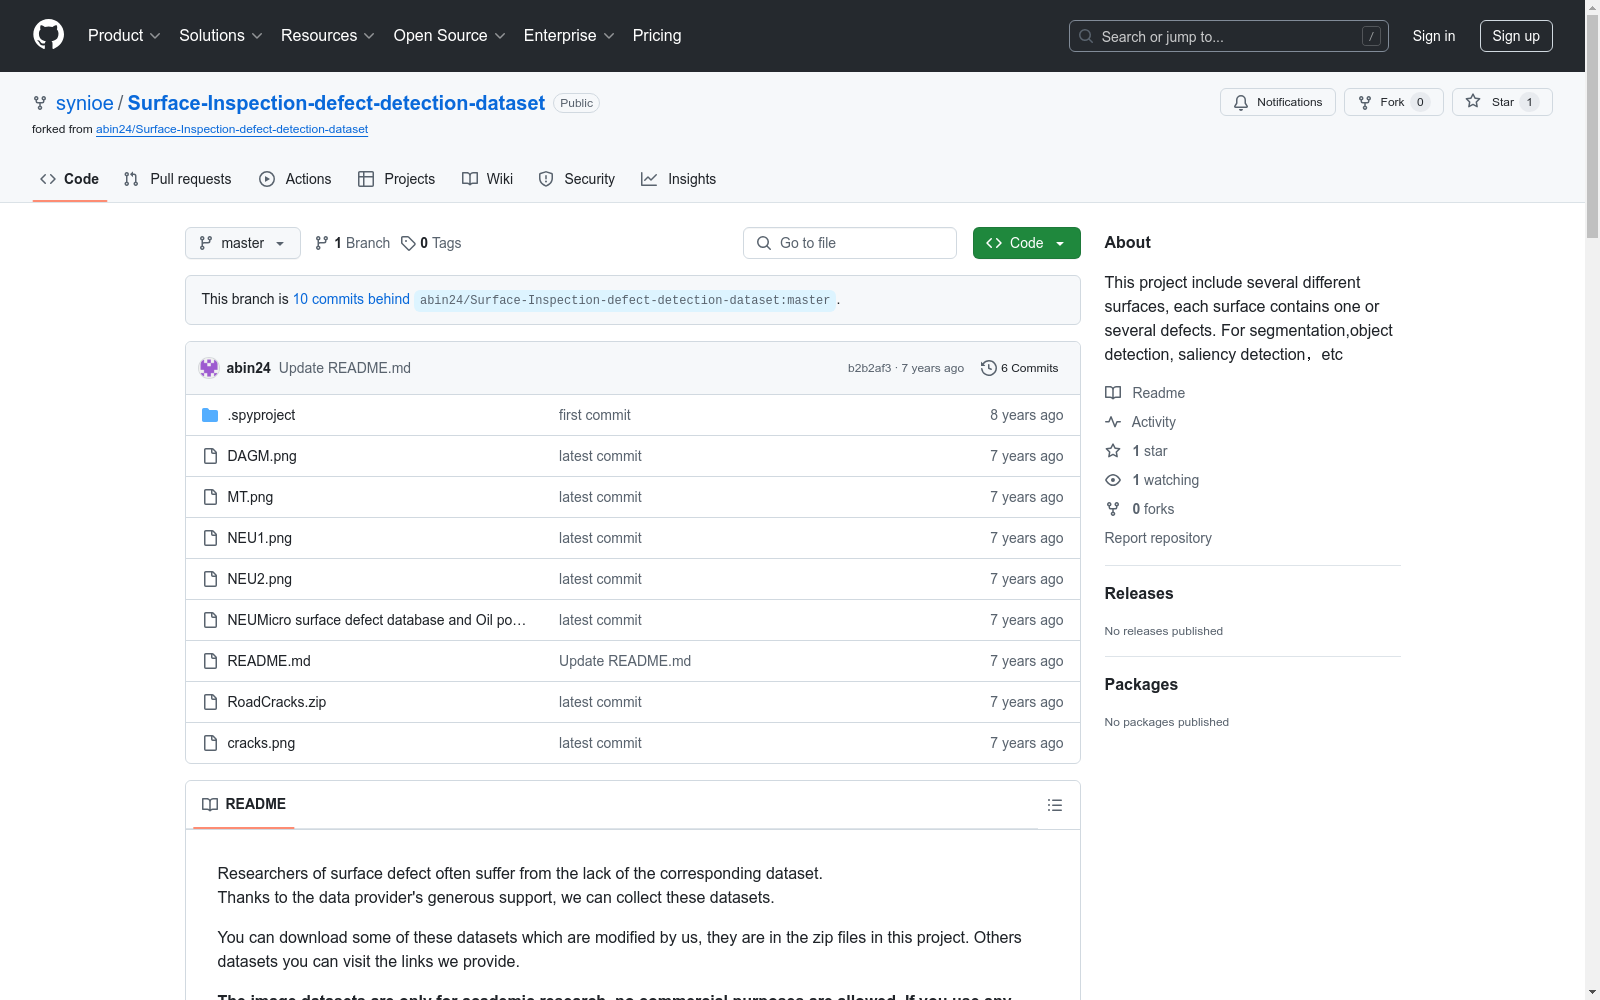This screenshot has width=1600, height=1000.
Task: Click the README outline list icon
Action: tap(1054, 805)
